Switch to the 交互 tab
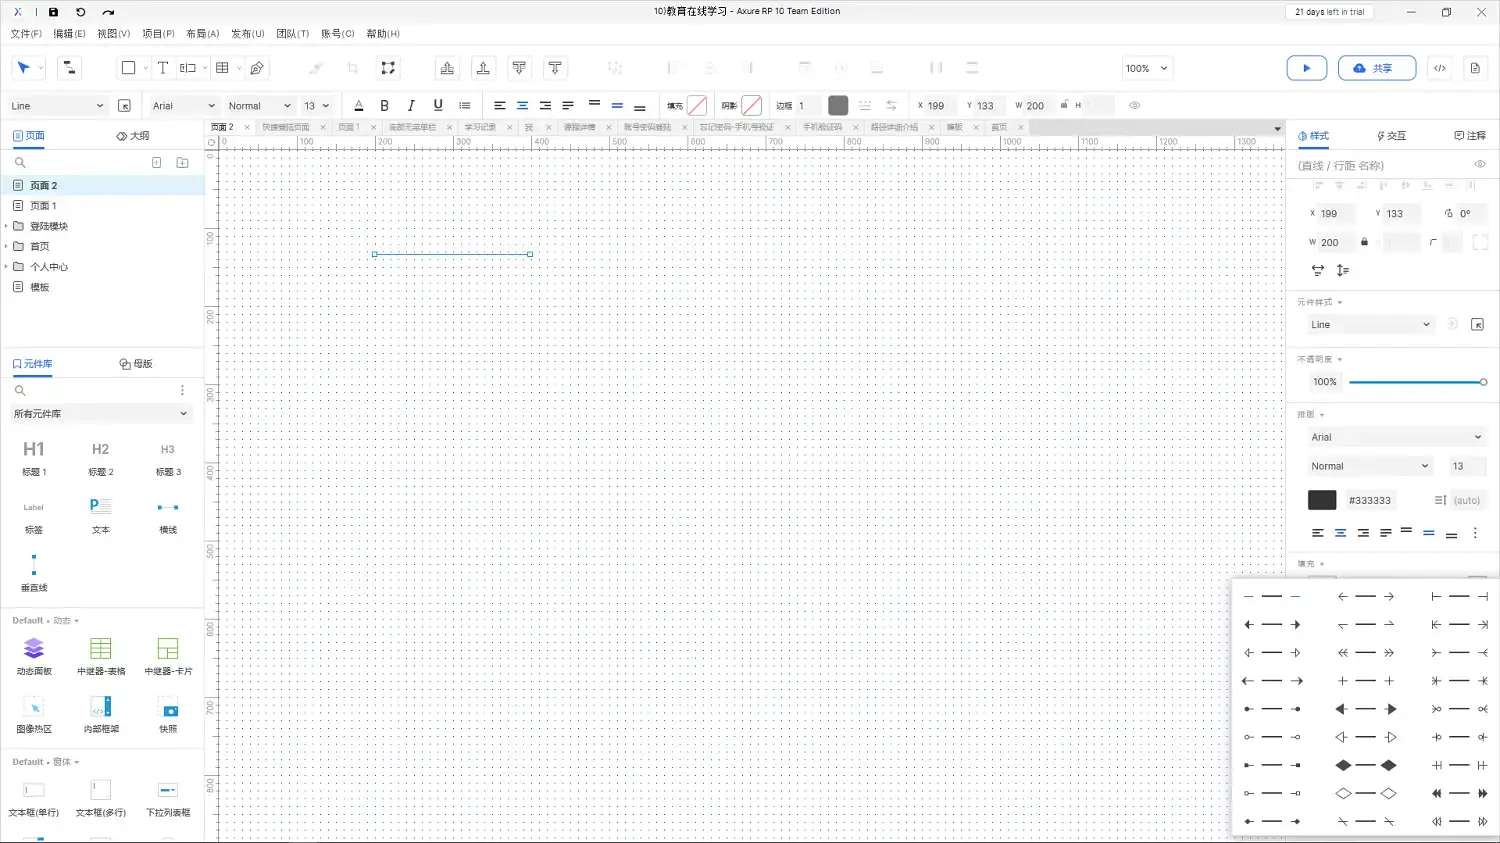Screen dimensions: 1500x843 (x=1391, y=136)
